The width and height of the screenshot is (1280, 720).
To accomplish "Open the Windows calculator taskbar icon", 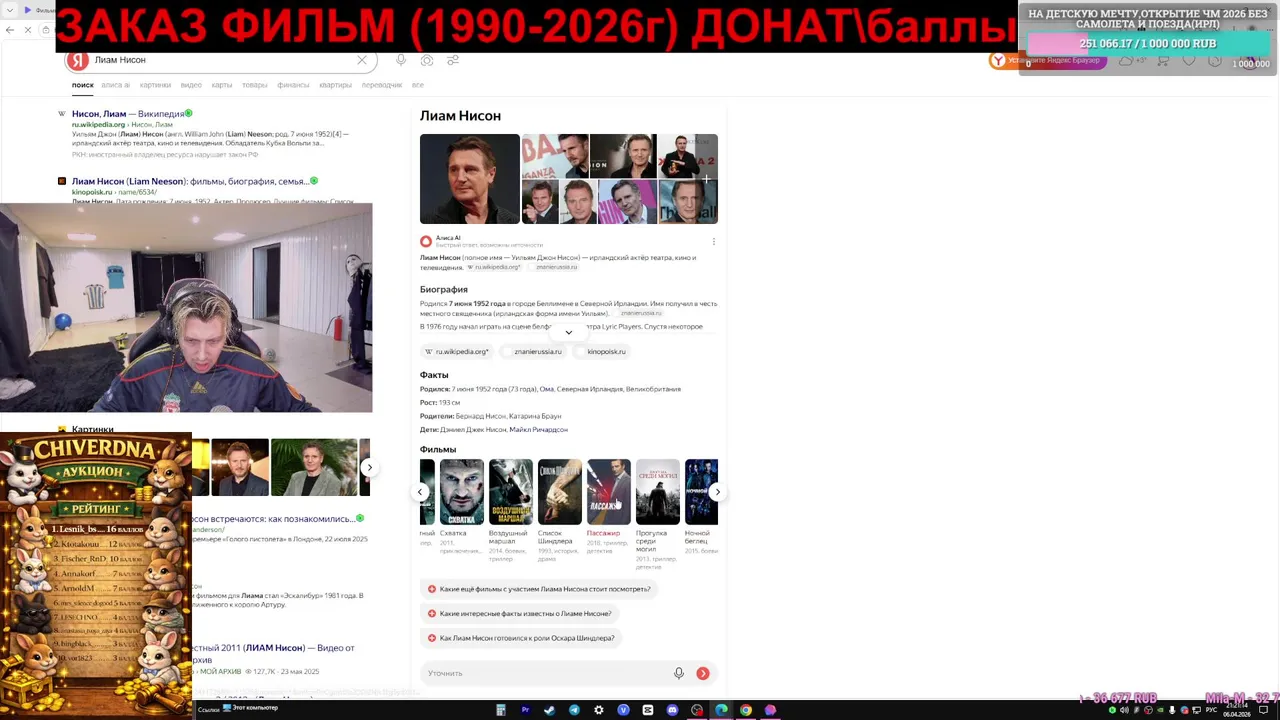I will click(501, 710).
